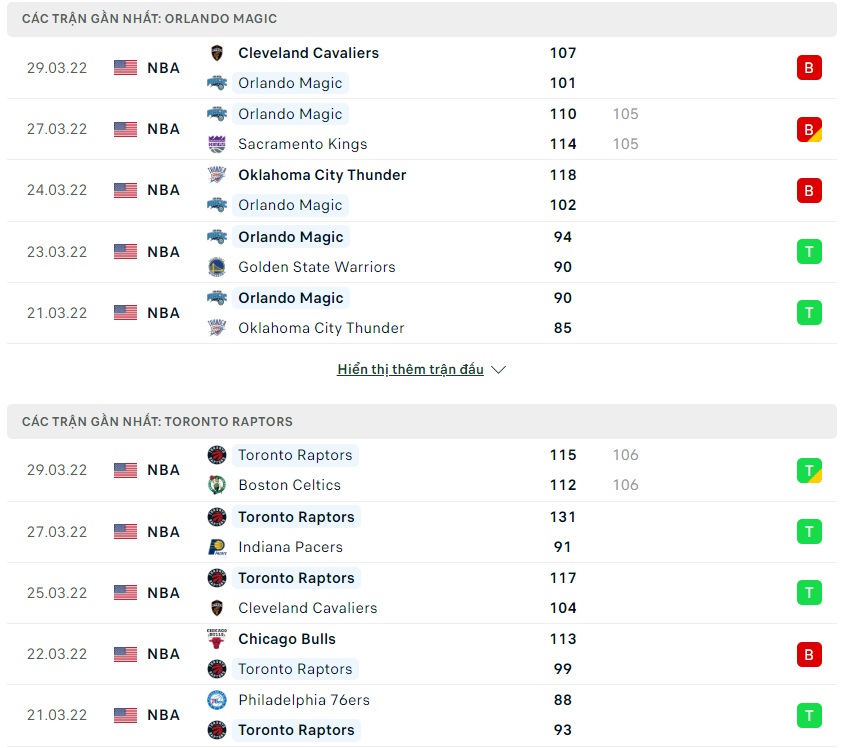Click green T badge for Warriors game
Screen dimensions: 842x748
[809, 252]
